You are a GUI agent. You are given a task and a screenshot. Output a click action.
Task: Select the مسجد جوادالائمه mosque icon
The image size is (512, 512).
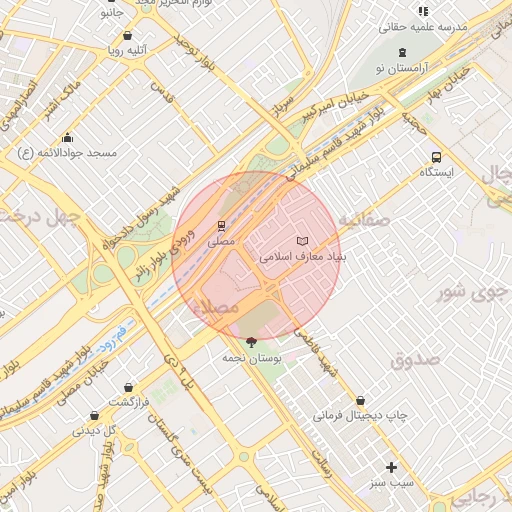point(67,137)
